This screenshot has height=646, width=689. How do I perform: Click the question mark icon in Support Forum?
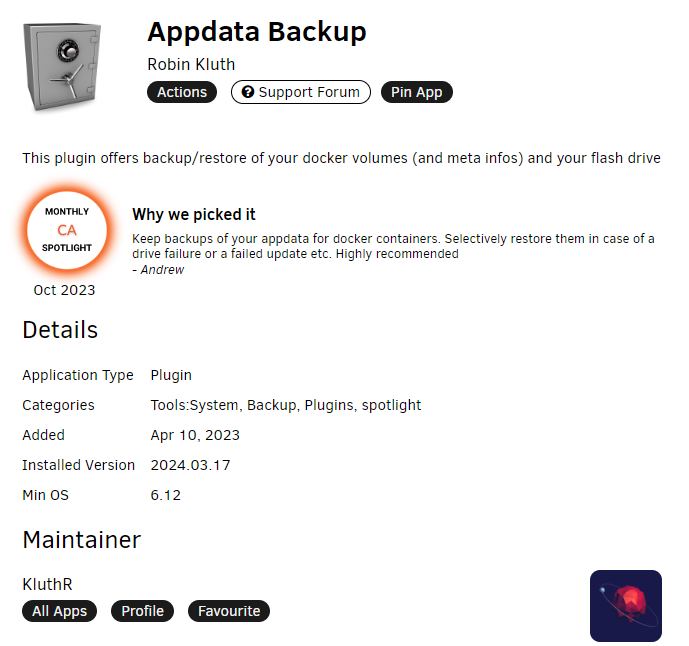click(x=248, y=92)
